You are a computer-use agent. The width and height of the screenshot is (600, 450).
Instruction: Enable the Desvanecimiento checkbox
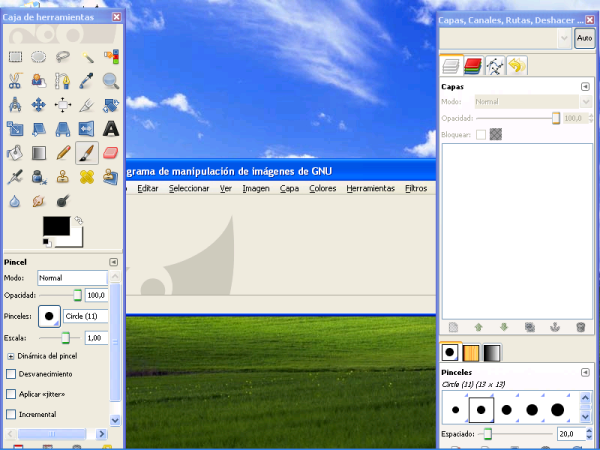click(x=11, y=373)
